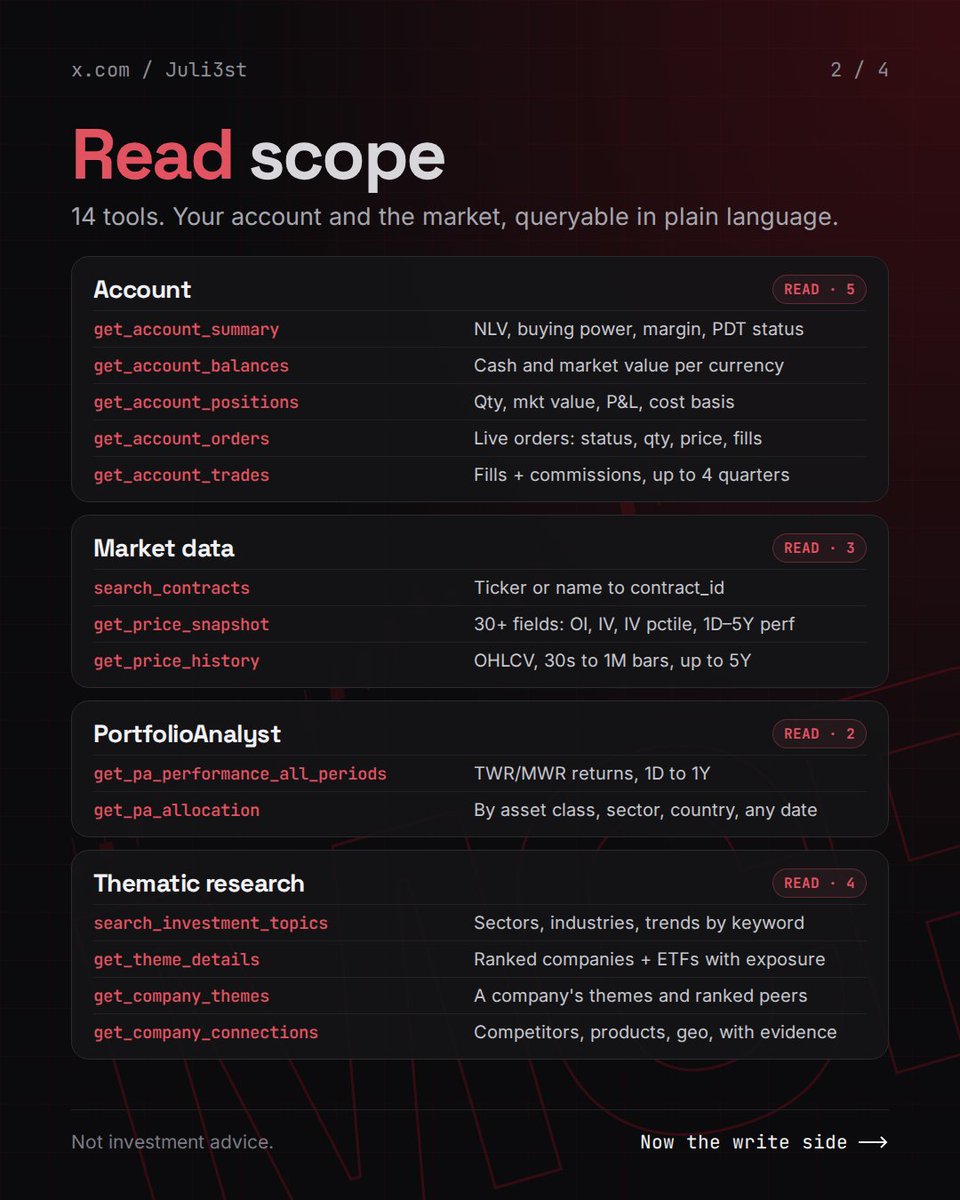
Task: Click 'Now the write side' text
Action: [744, 1142]
